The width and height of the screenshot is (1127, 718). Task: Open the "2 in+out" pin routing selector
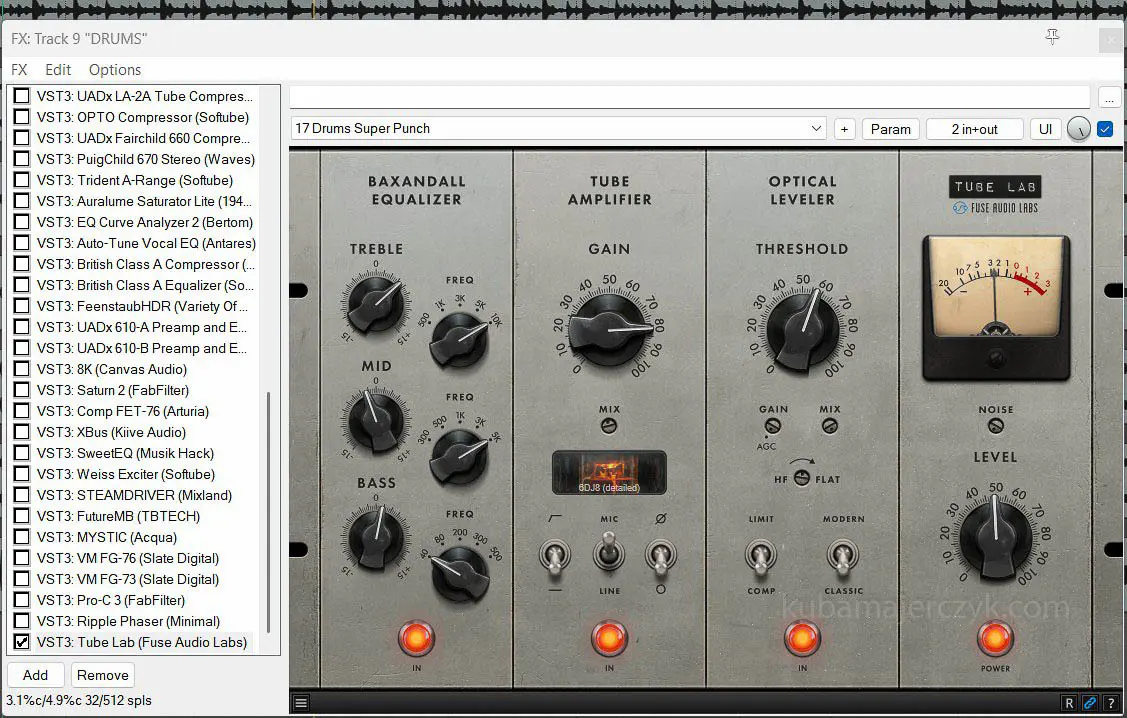974,129
